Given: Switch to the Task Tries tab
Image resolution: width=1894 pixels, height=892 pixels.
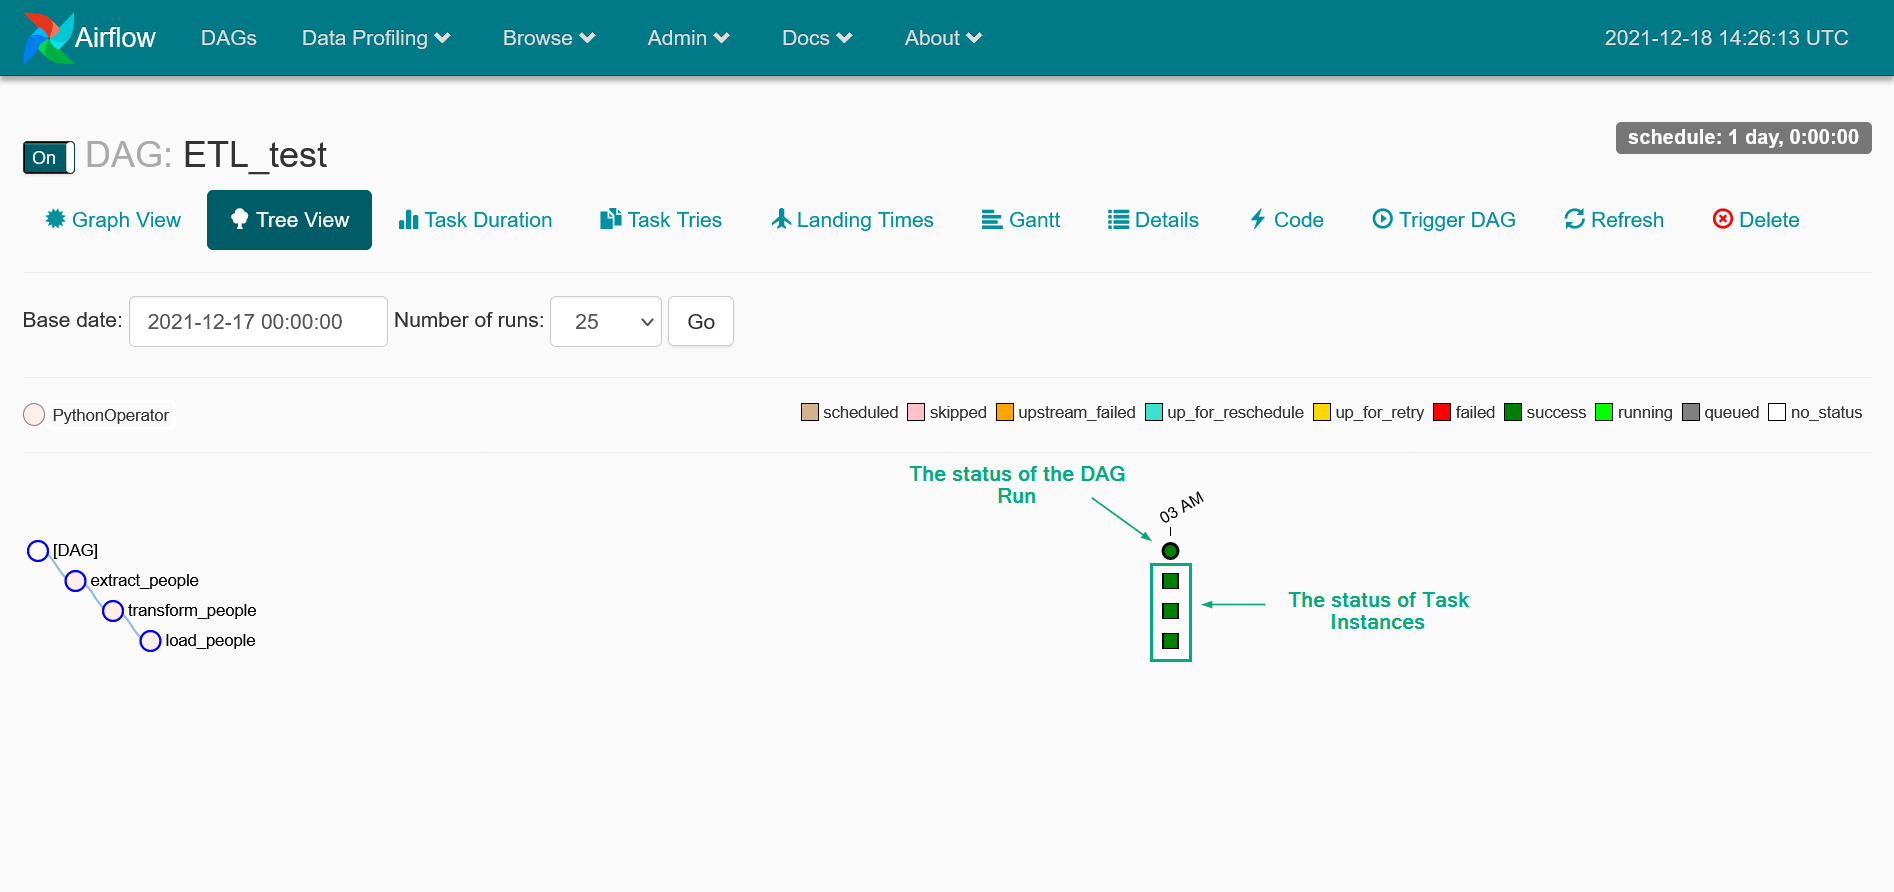Looking at the screenshot, I should 661,220.
